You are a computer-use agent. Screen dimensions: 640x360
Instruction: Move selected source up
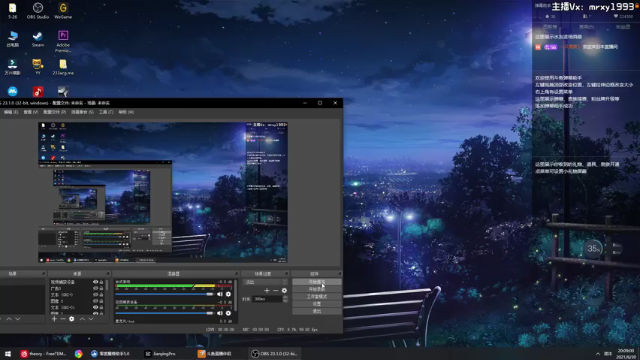pyautogui.click(x=82, y=319)
